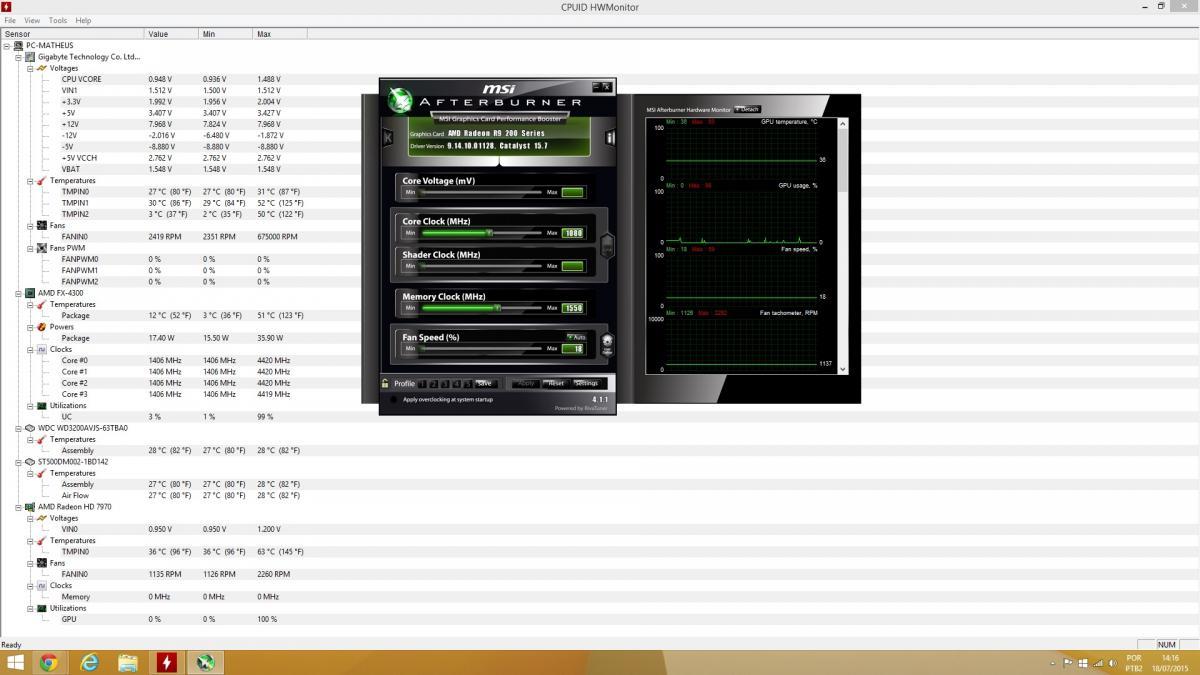Open the Help menu
This screenshot has width=1200, height=675.
(83, 20)
